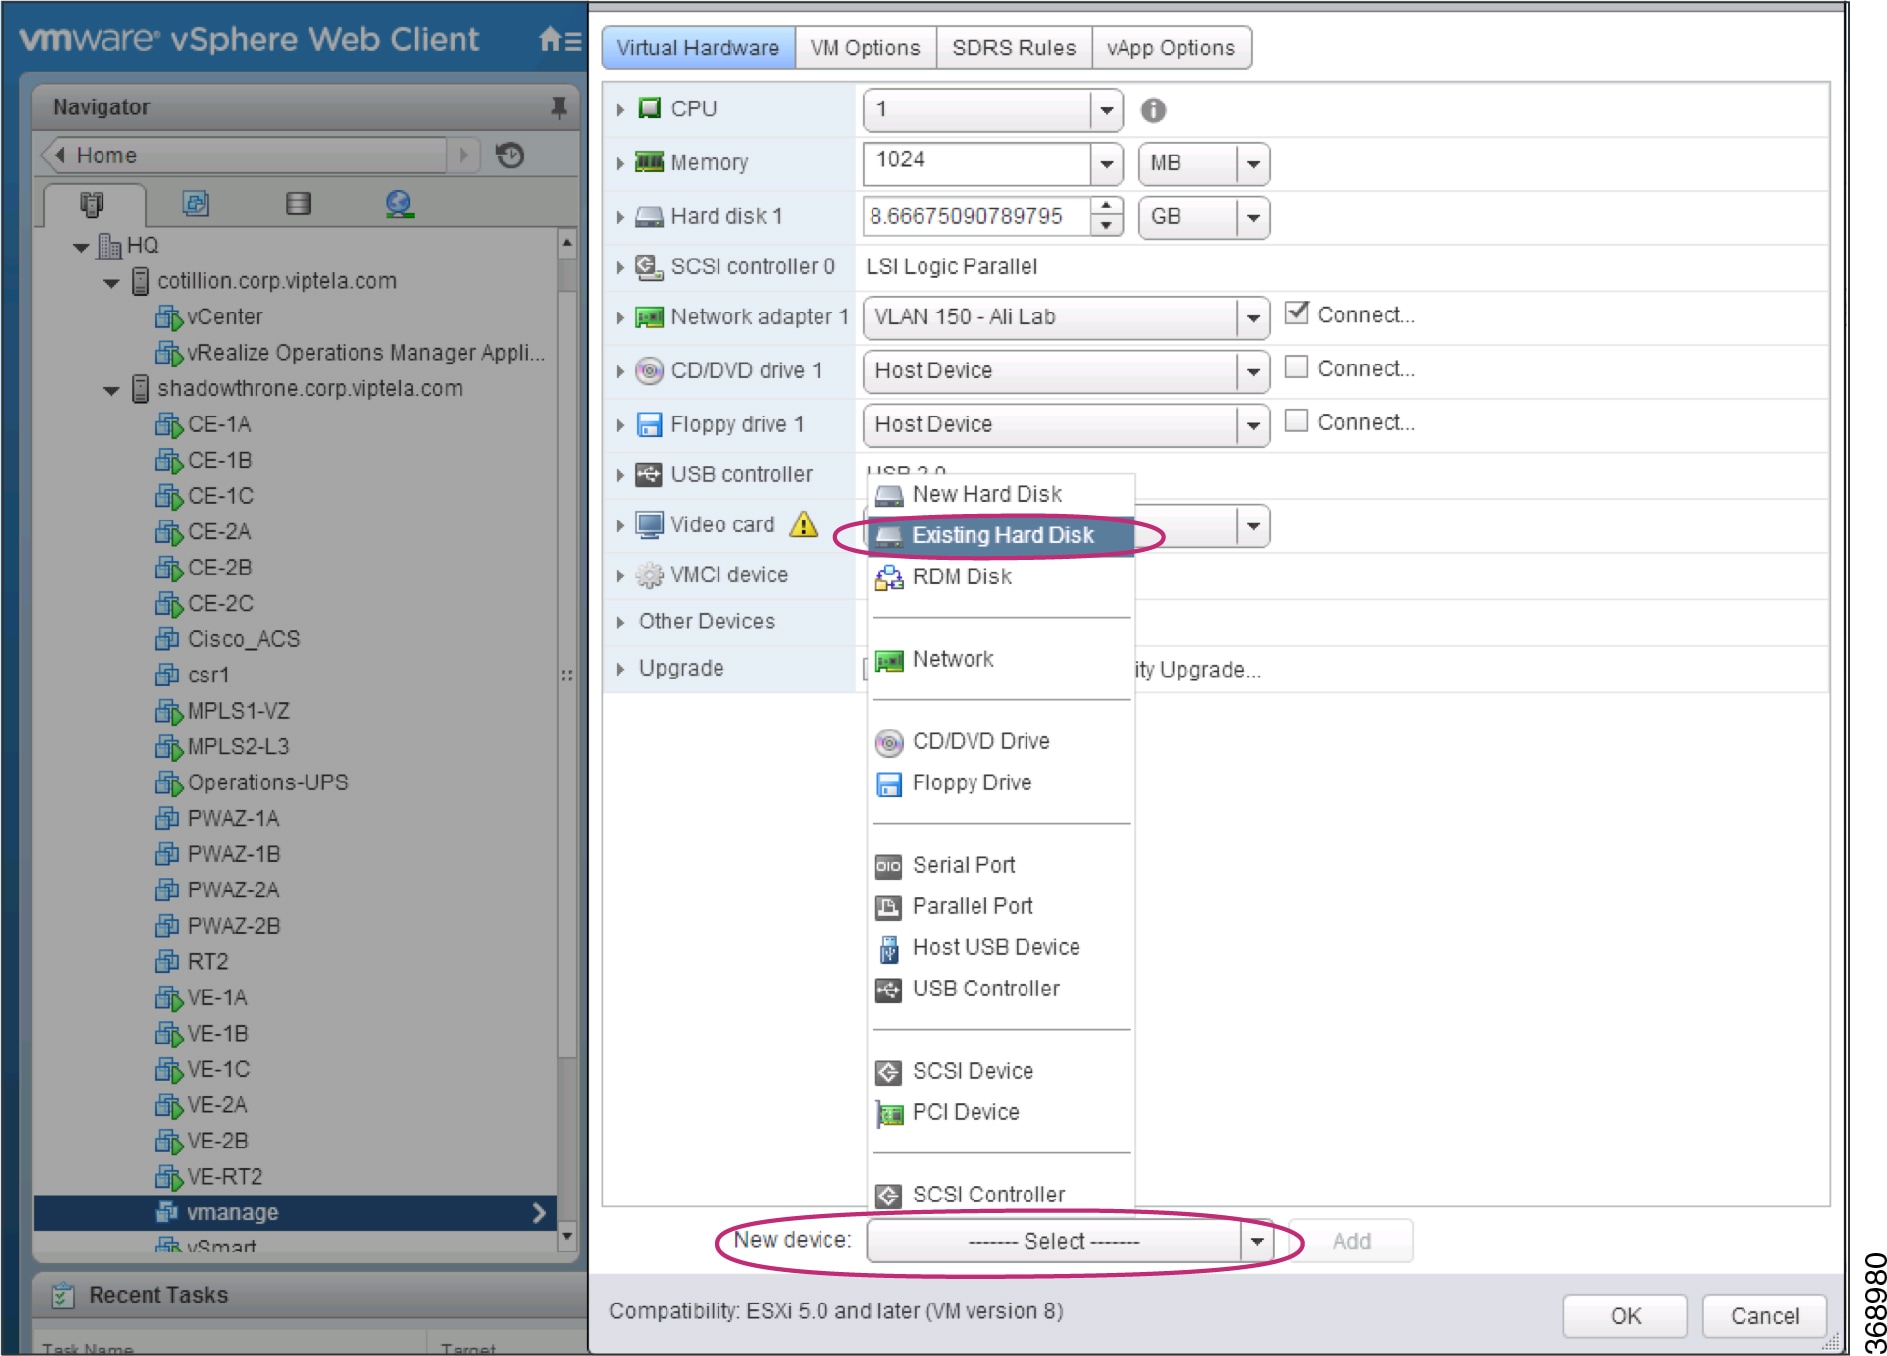The height and width of the screenshot is (1356, 1887).
Task: Click the Memory hardware icon
Action: coord(650,162)
